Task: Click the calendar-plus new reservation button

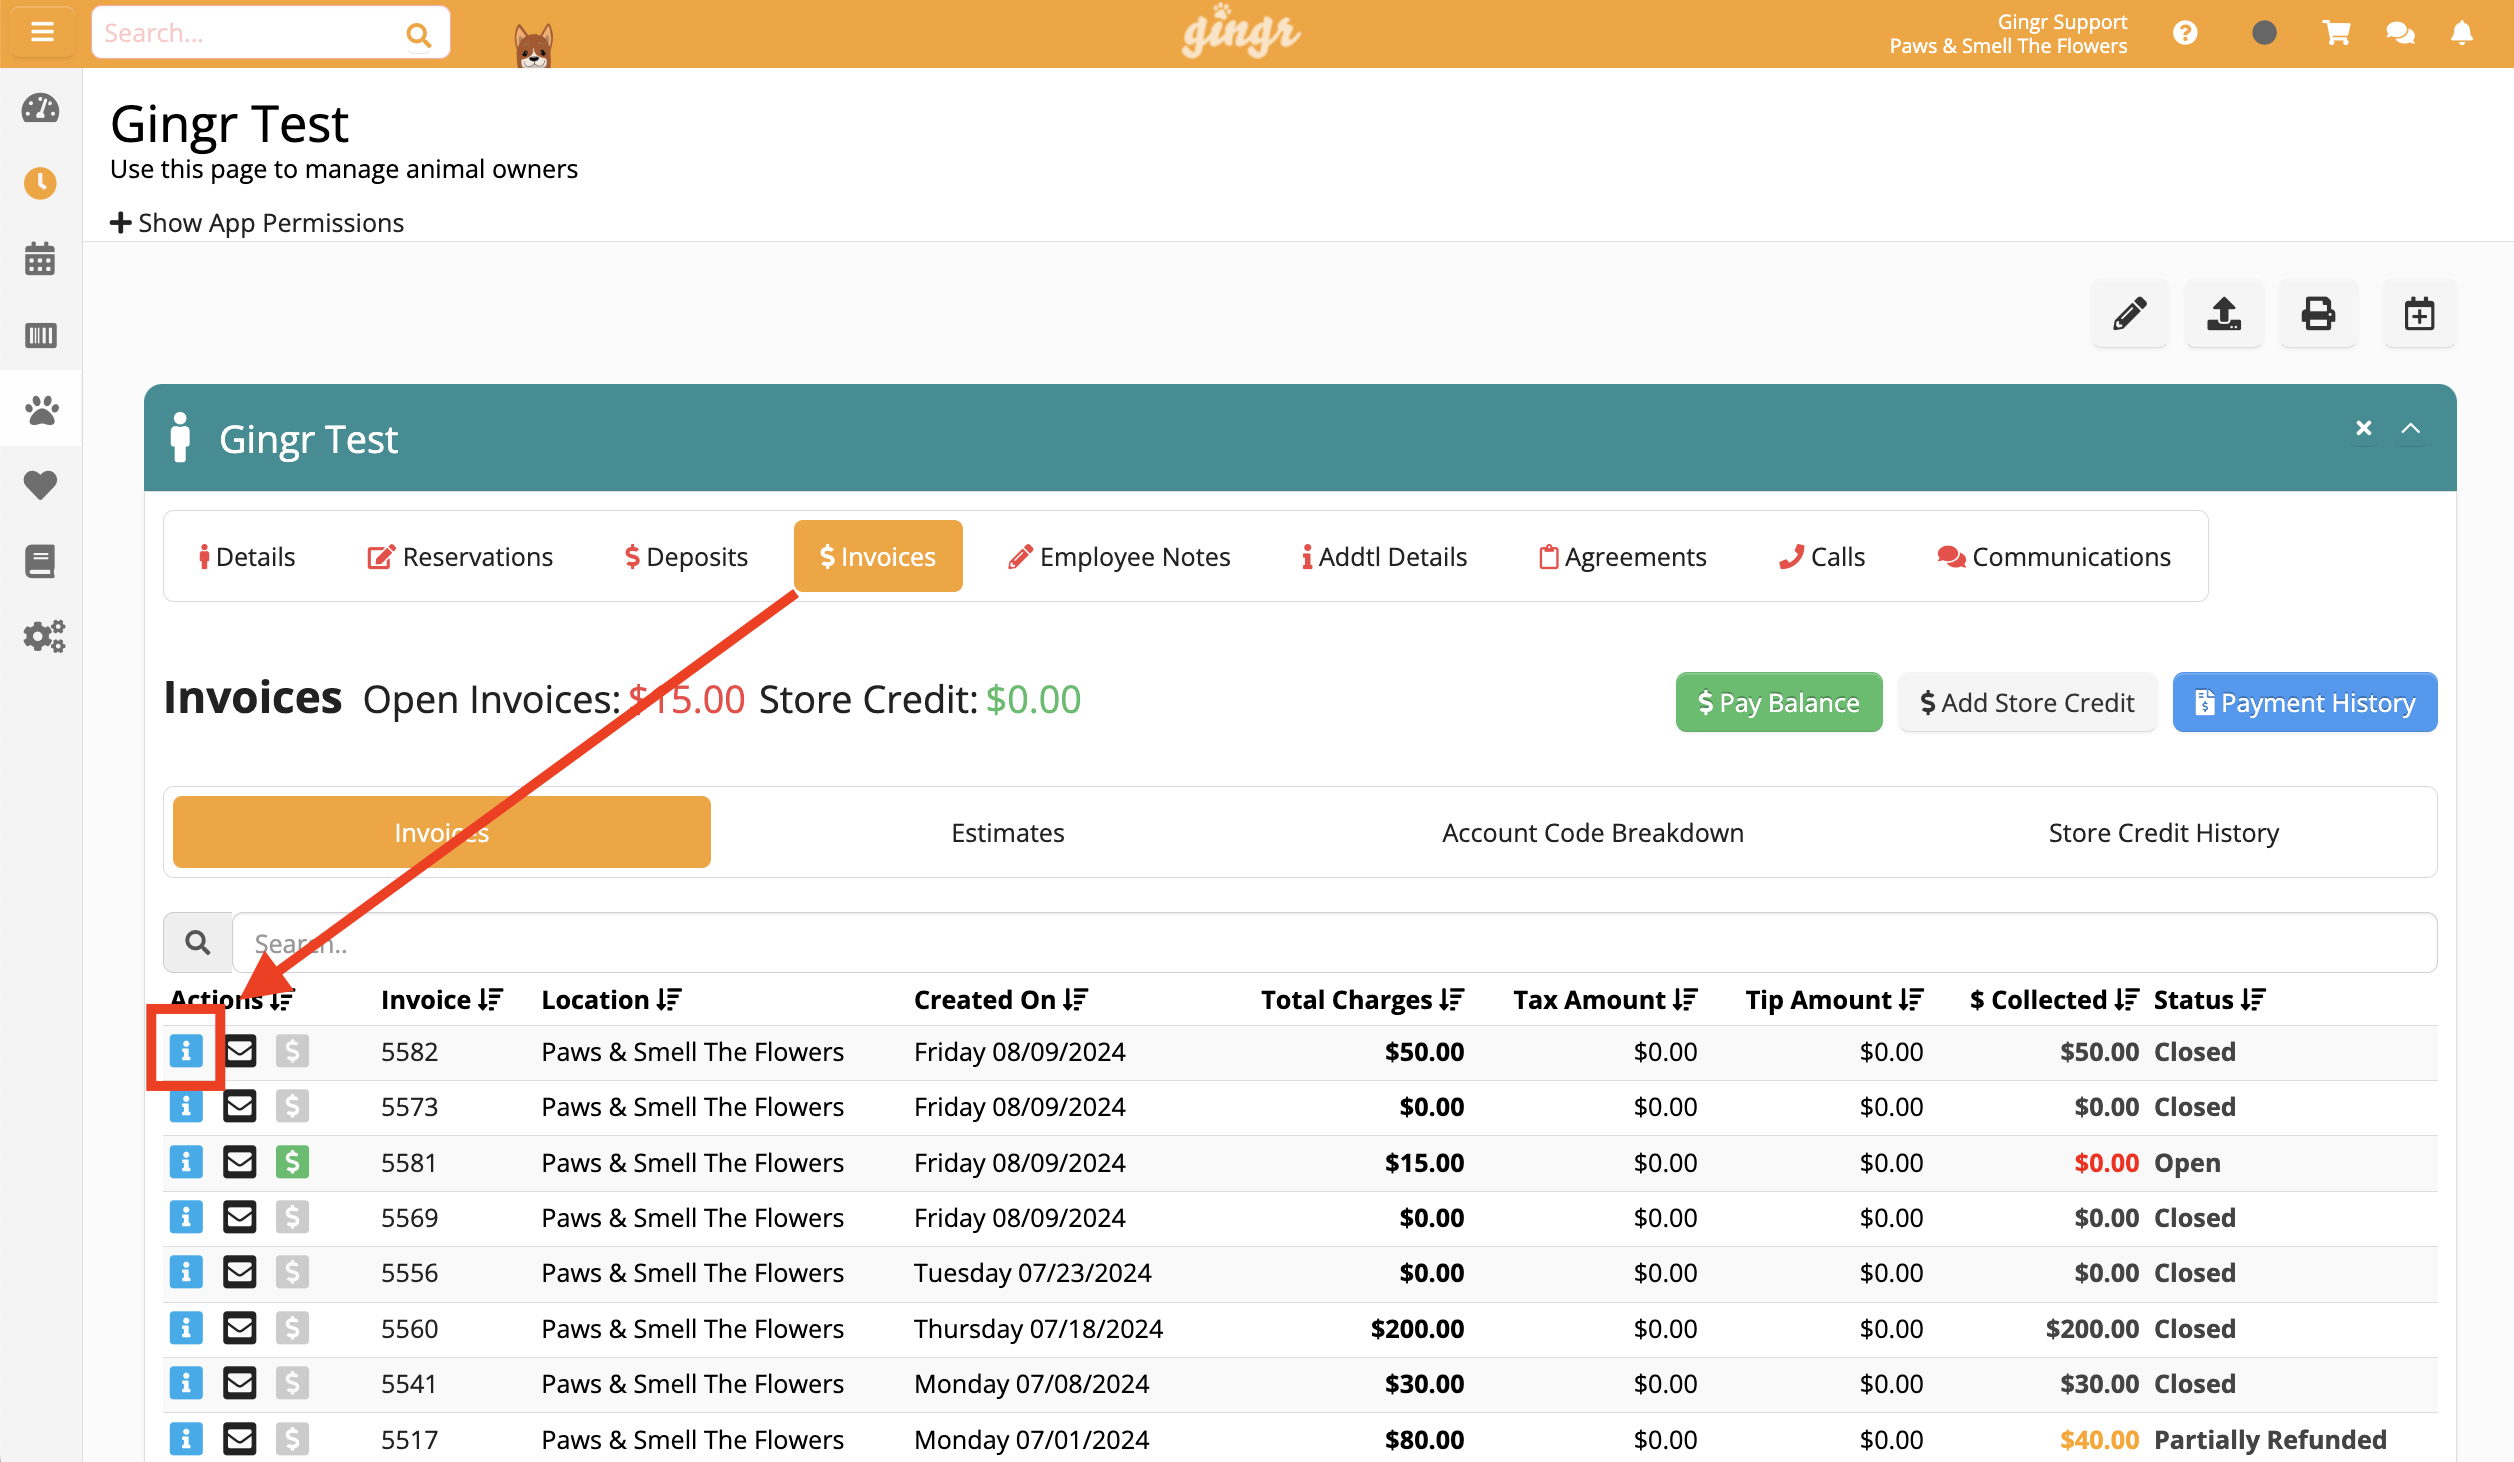Action: coord(2420,314)
